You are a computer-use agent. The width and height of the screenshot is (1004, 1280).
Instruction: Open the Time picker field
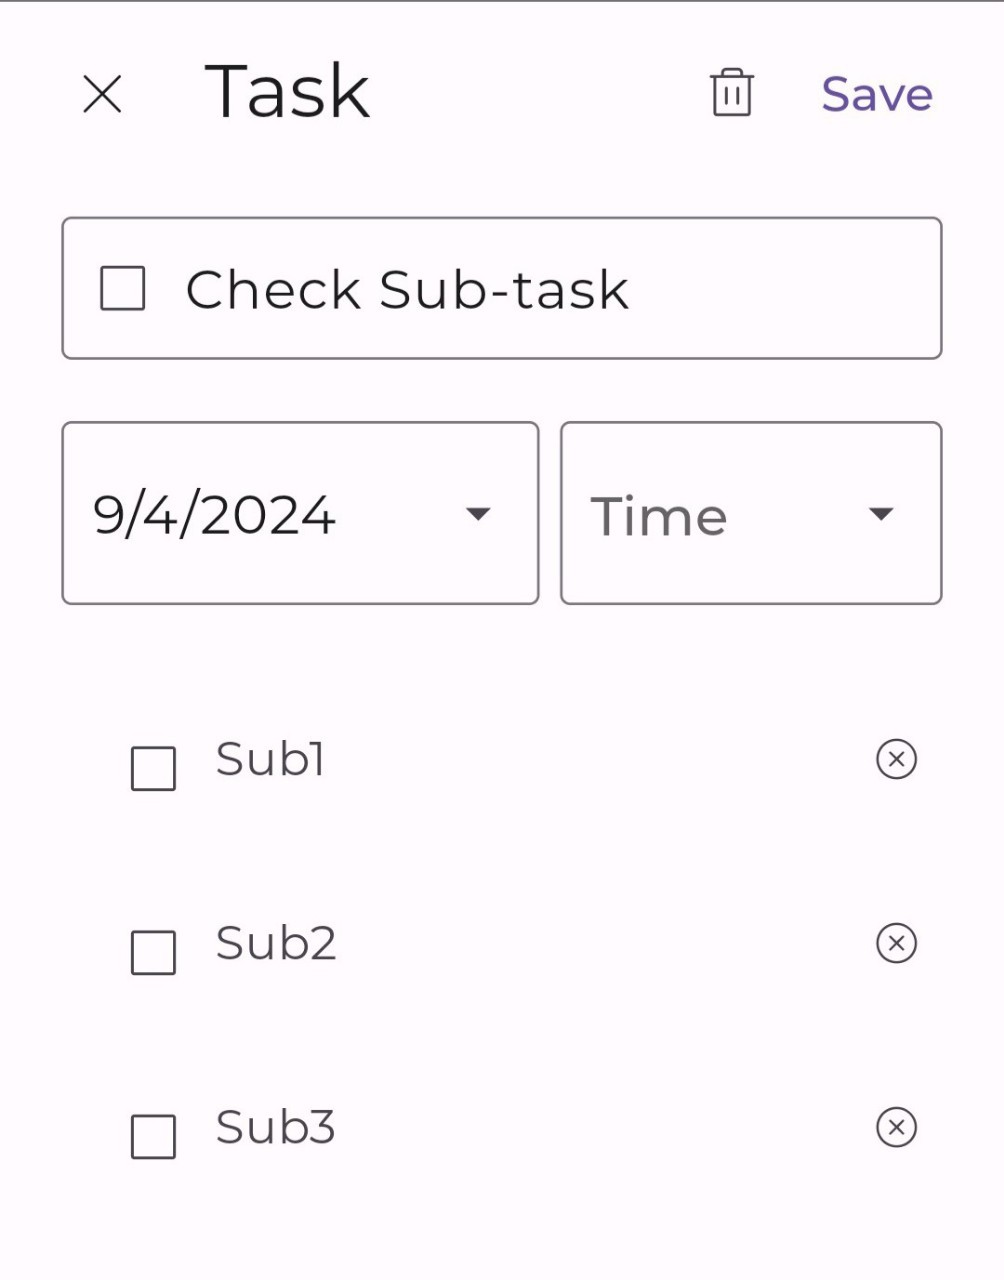(x=660, y=516)
